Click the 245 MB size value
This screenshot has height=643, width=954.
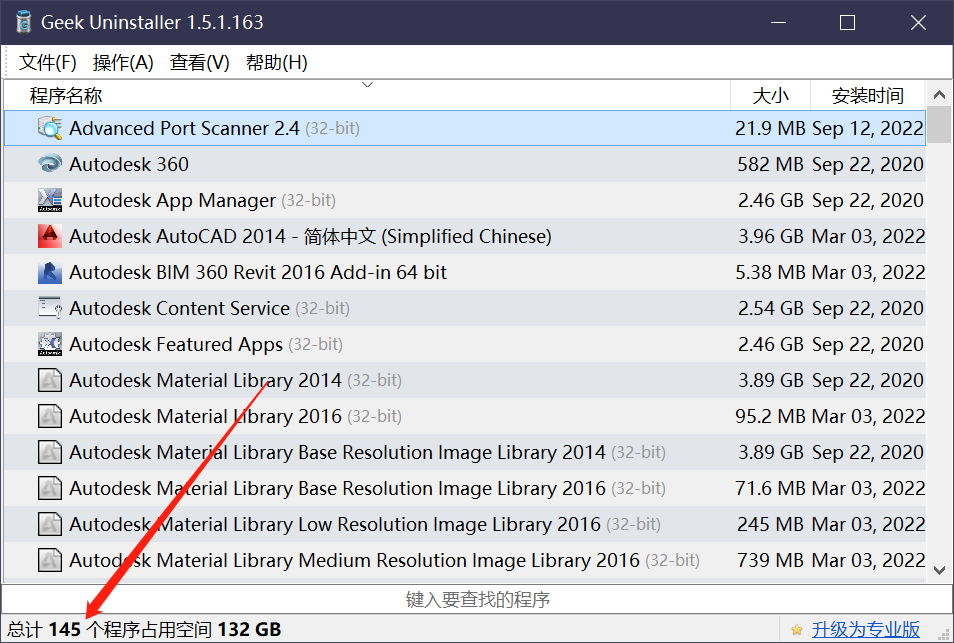click(x=770, y=524)
